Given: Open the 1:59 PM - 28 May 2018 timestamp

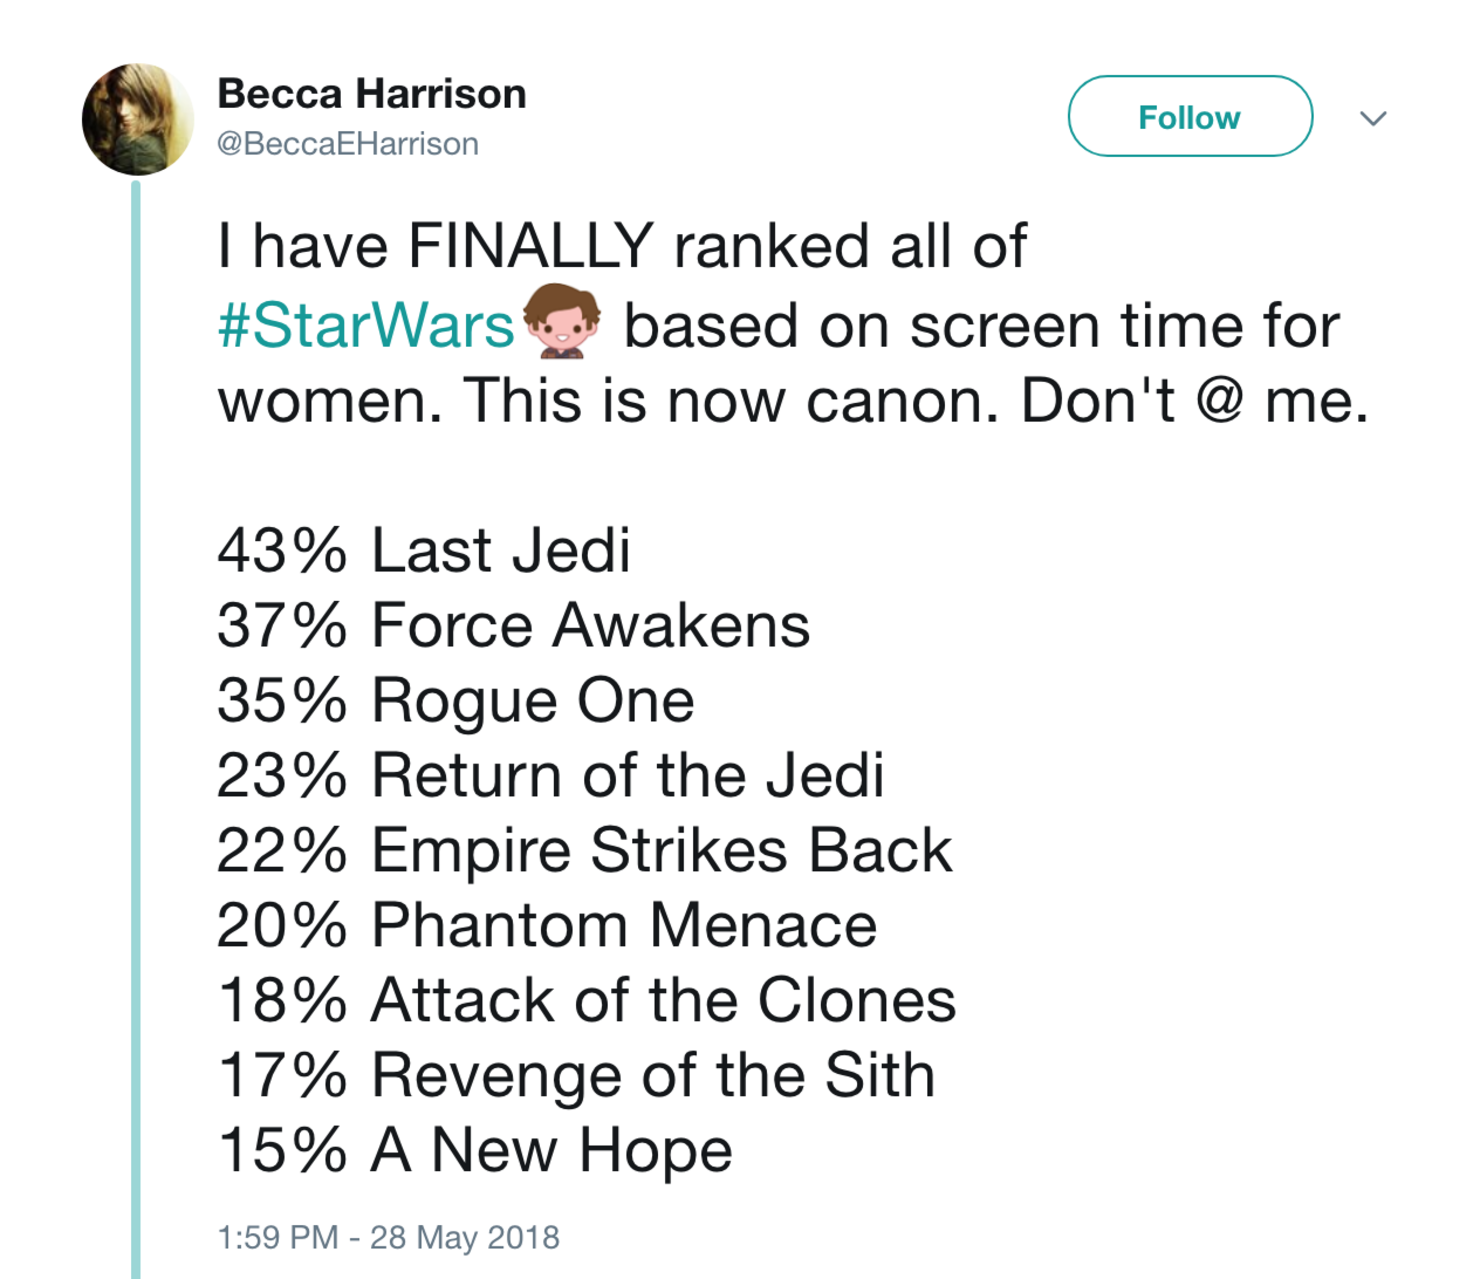Looking at the screenshot, I should tap(388, 1237).
